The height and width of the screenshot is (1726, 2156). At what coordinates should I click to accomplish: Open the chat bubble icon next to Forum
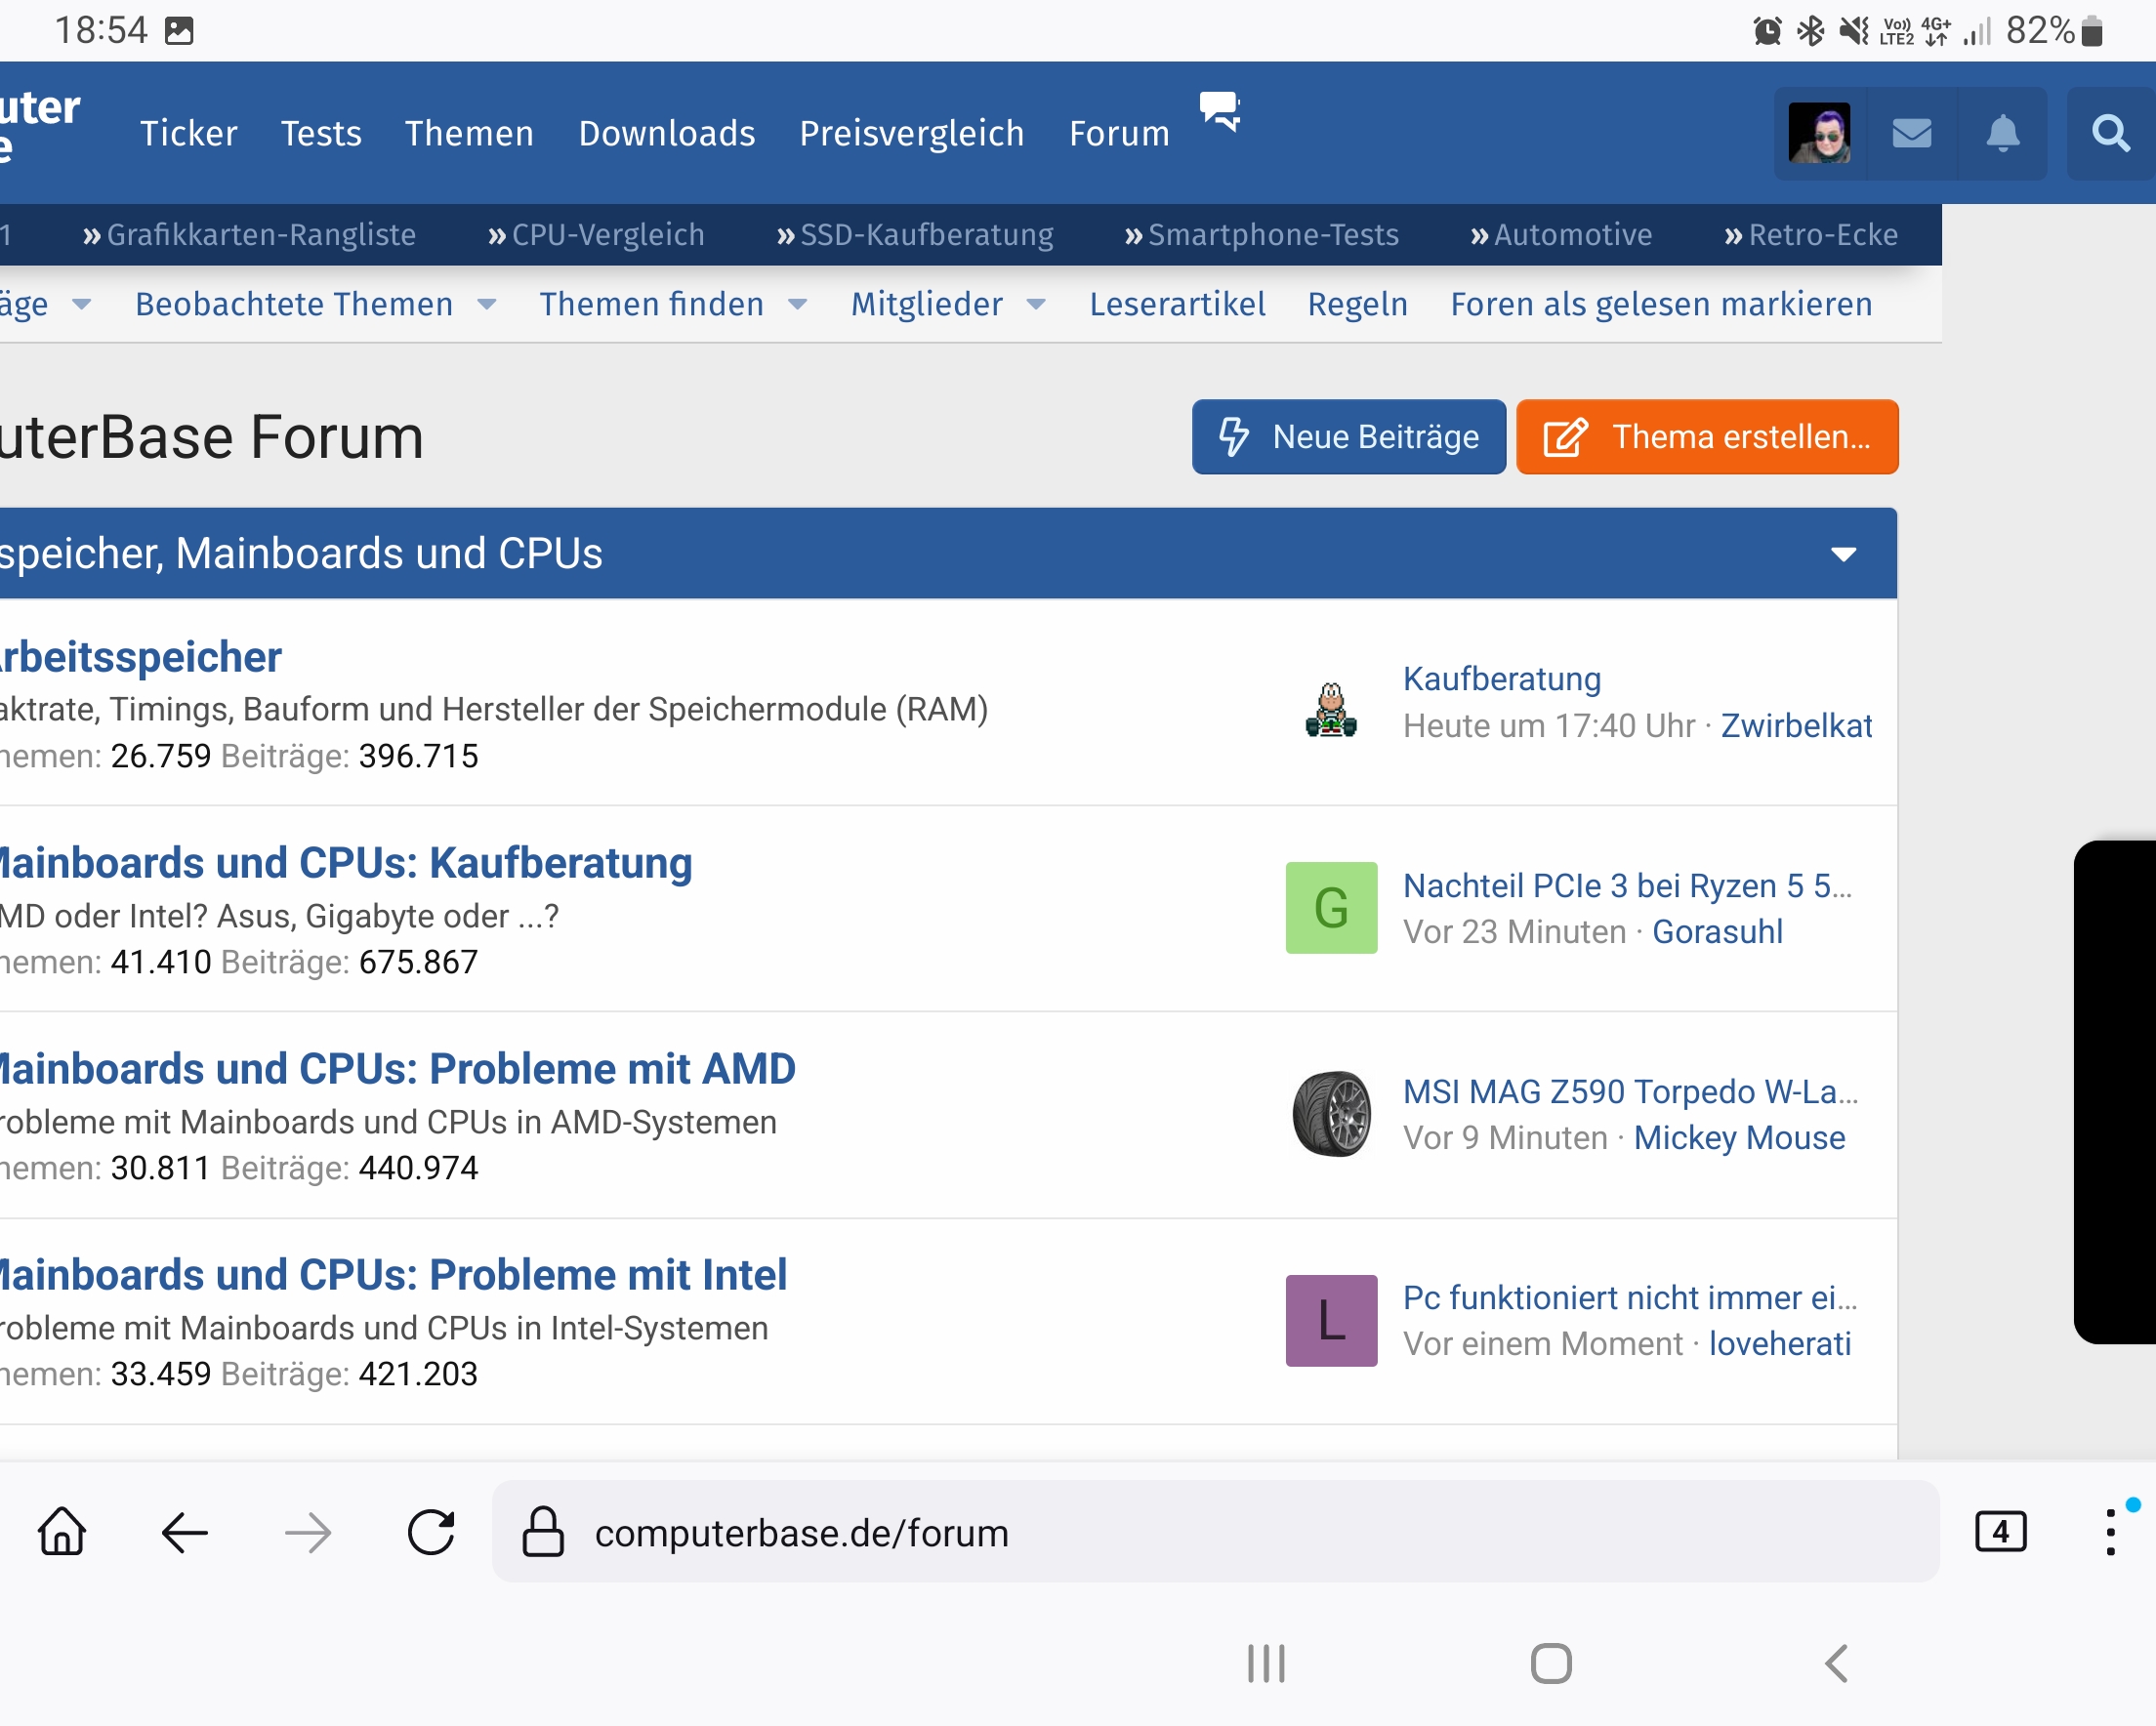1221,113
